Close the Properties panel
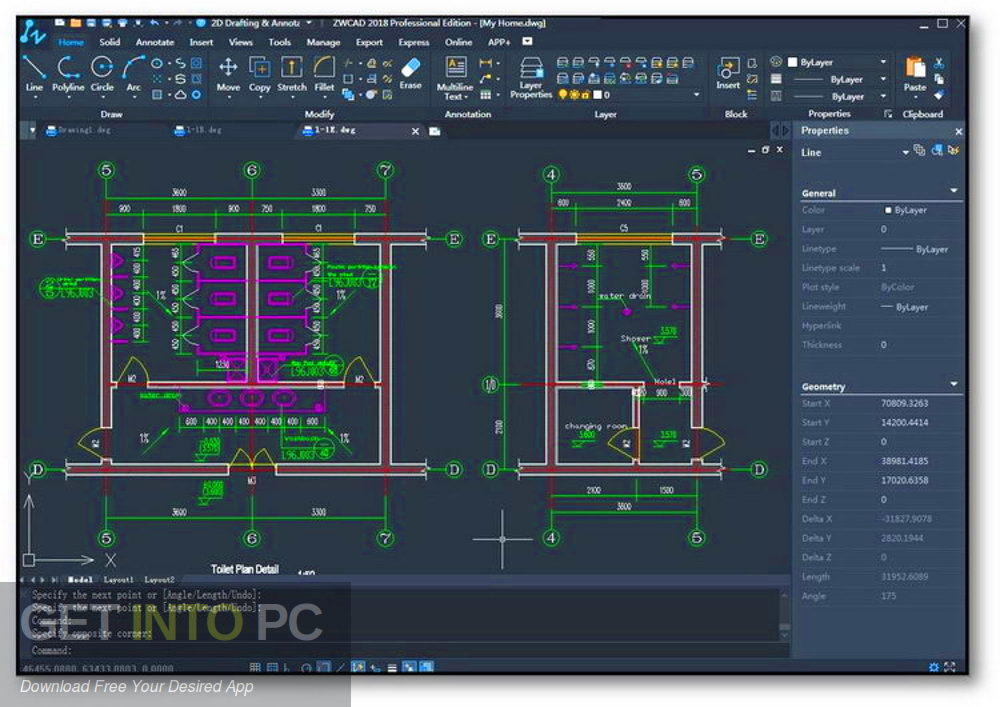1000x707 pixels. tap(959, 131)
